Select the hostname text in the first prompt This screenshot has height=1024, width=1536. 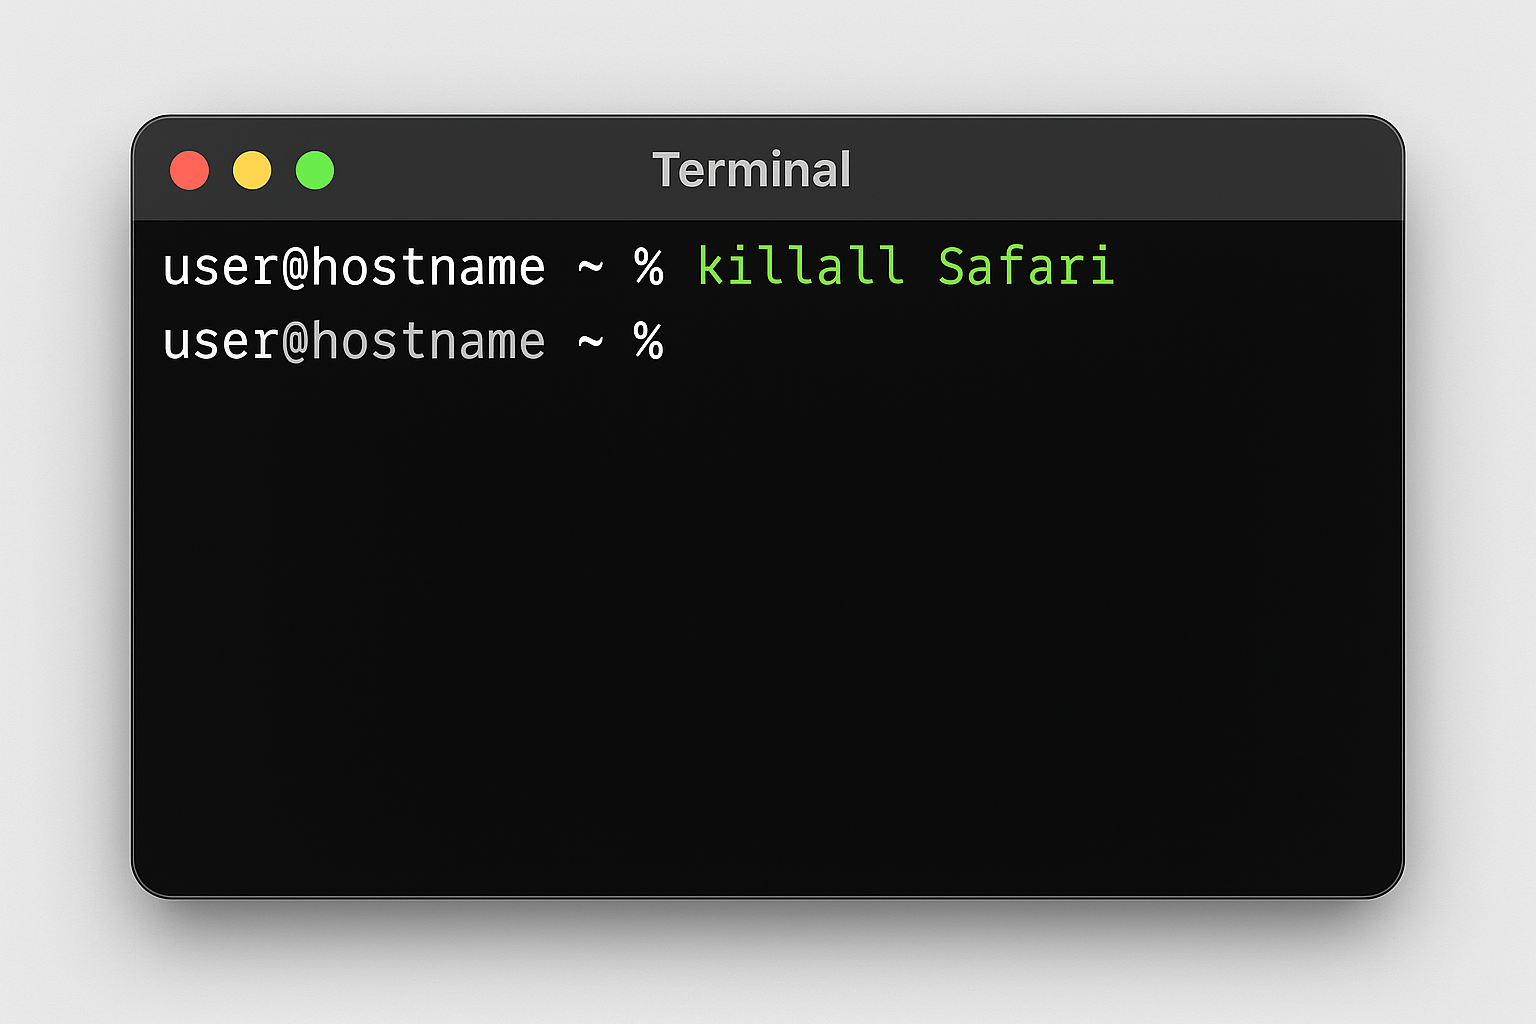[x=430, y=267]
